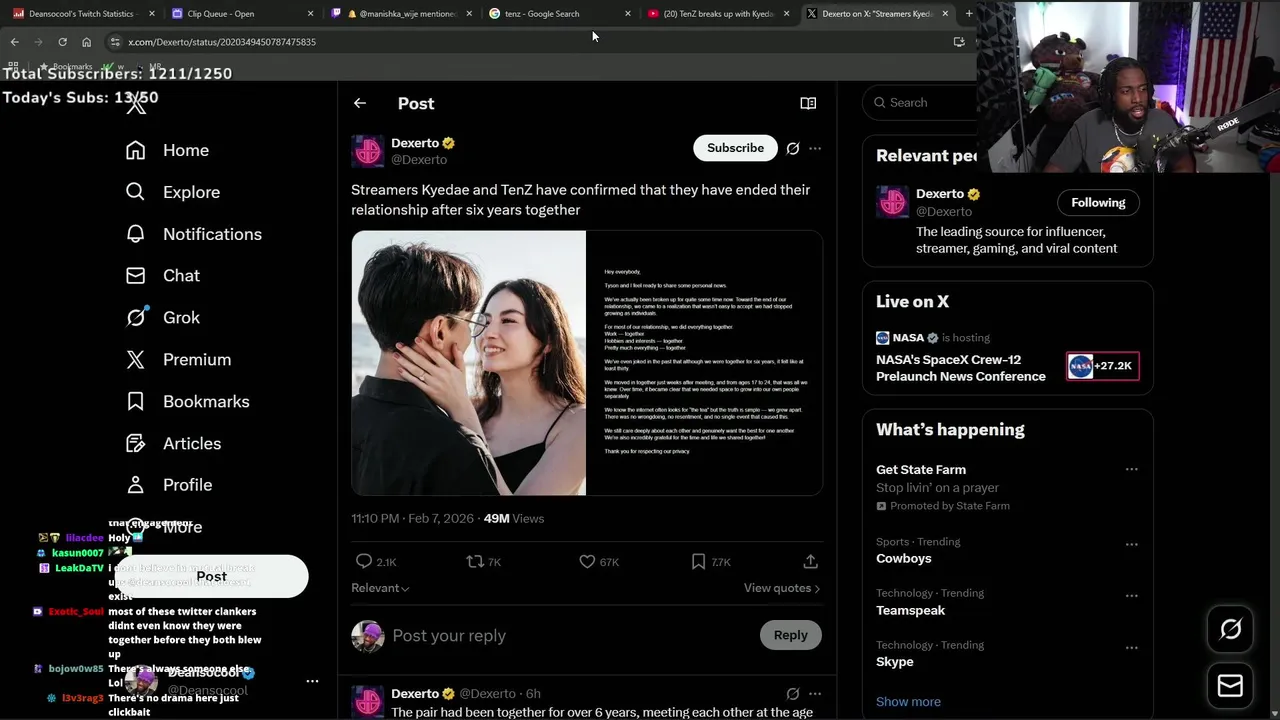
Task: Click the Teamspeak trending topic
Action: (910, 610)
